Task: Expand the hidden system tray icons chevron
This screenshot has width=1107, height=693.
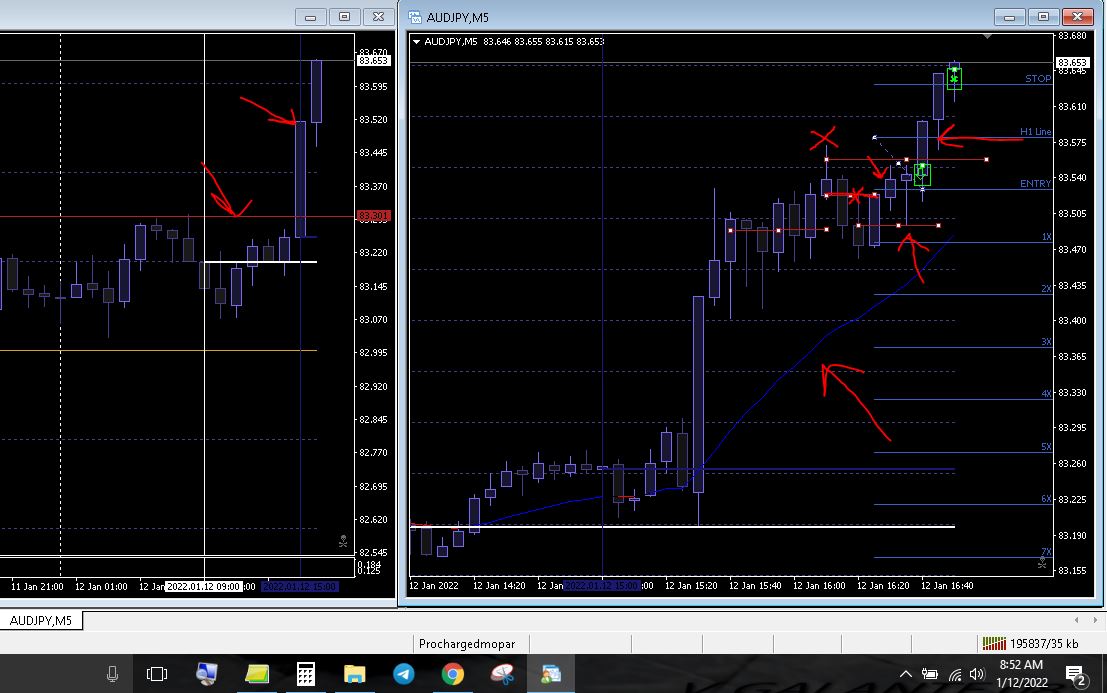Action: point(906,675)
